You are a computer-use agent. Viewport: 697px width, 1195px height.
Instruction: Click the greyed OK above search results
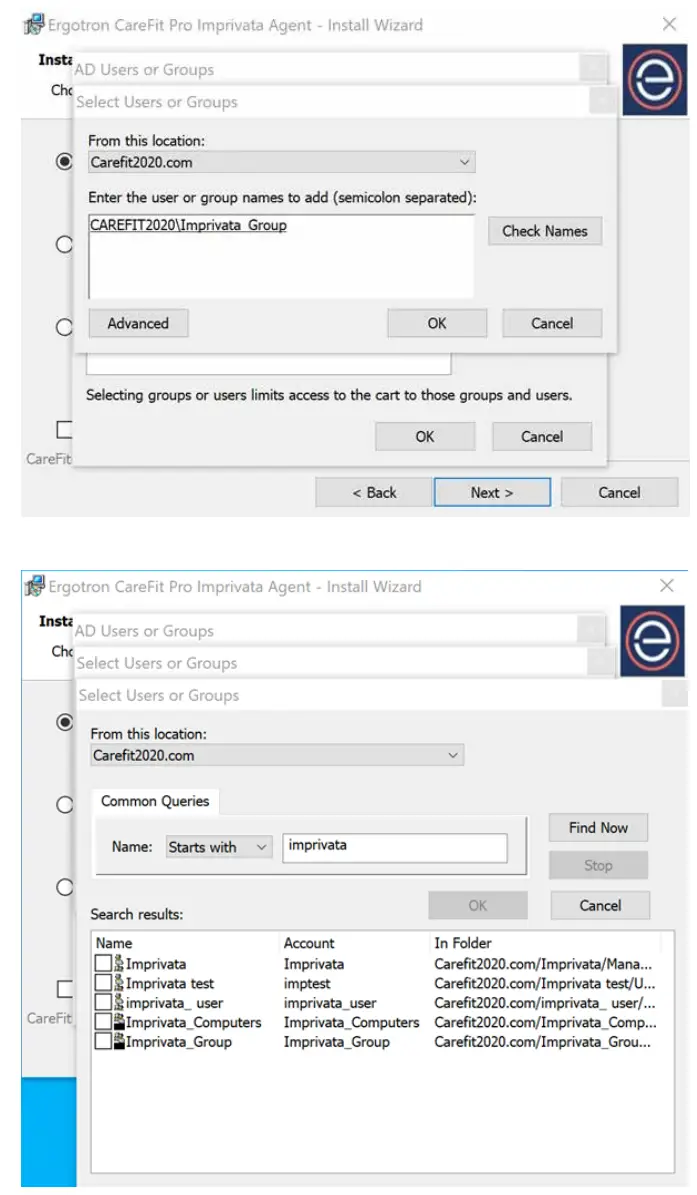[x=478, y=905]
